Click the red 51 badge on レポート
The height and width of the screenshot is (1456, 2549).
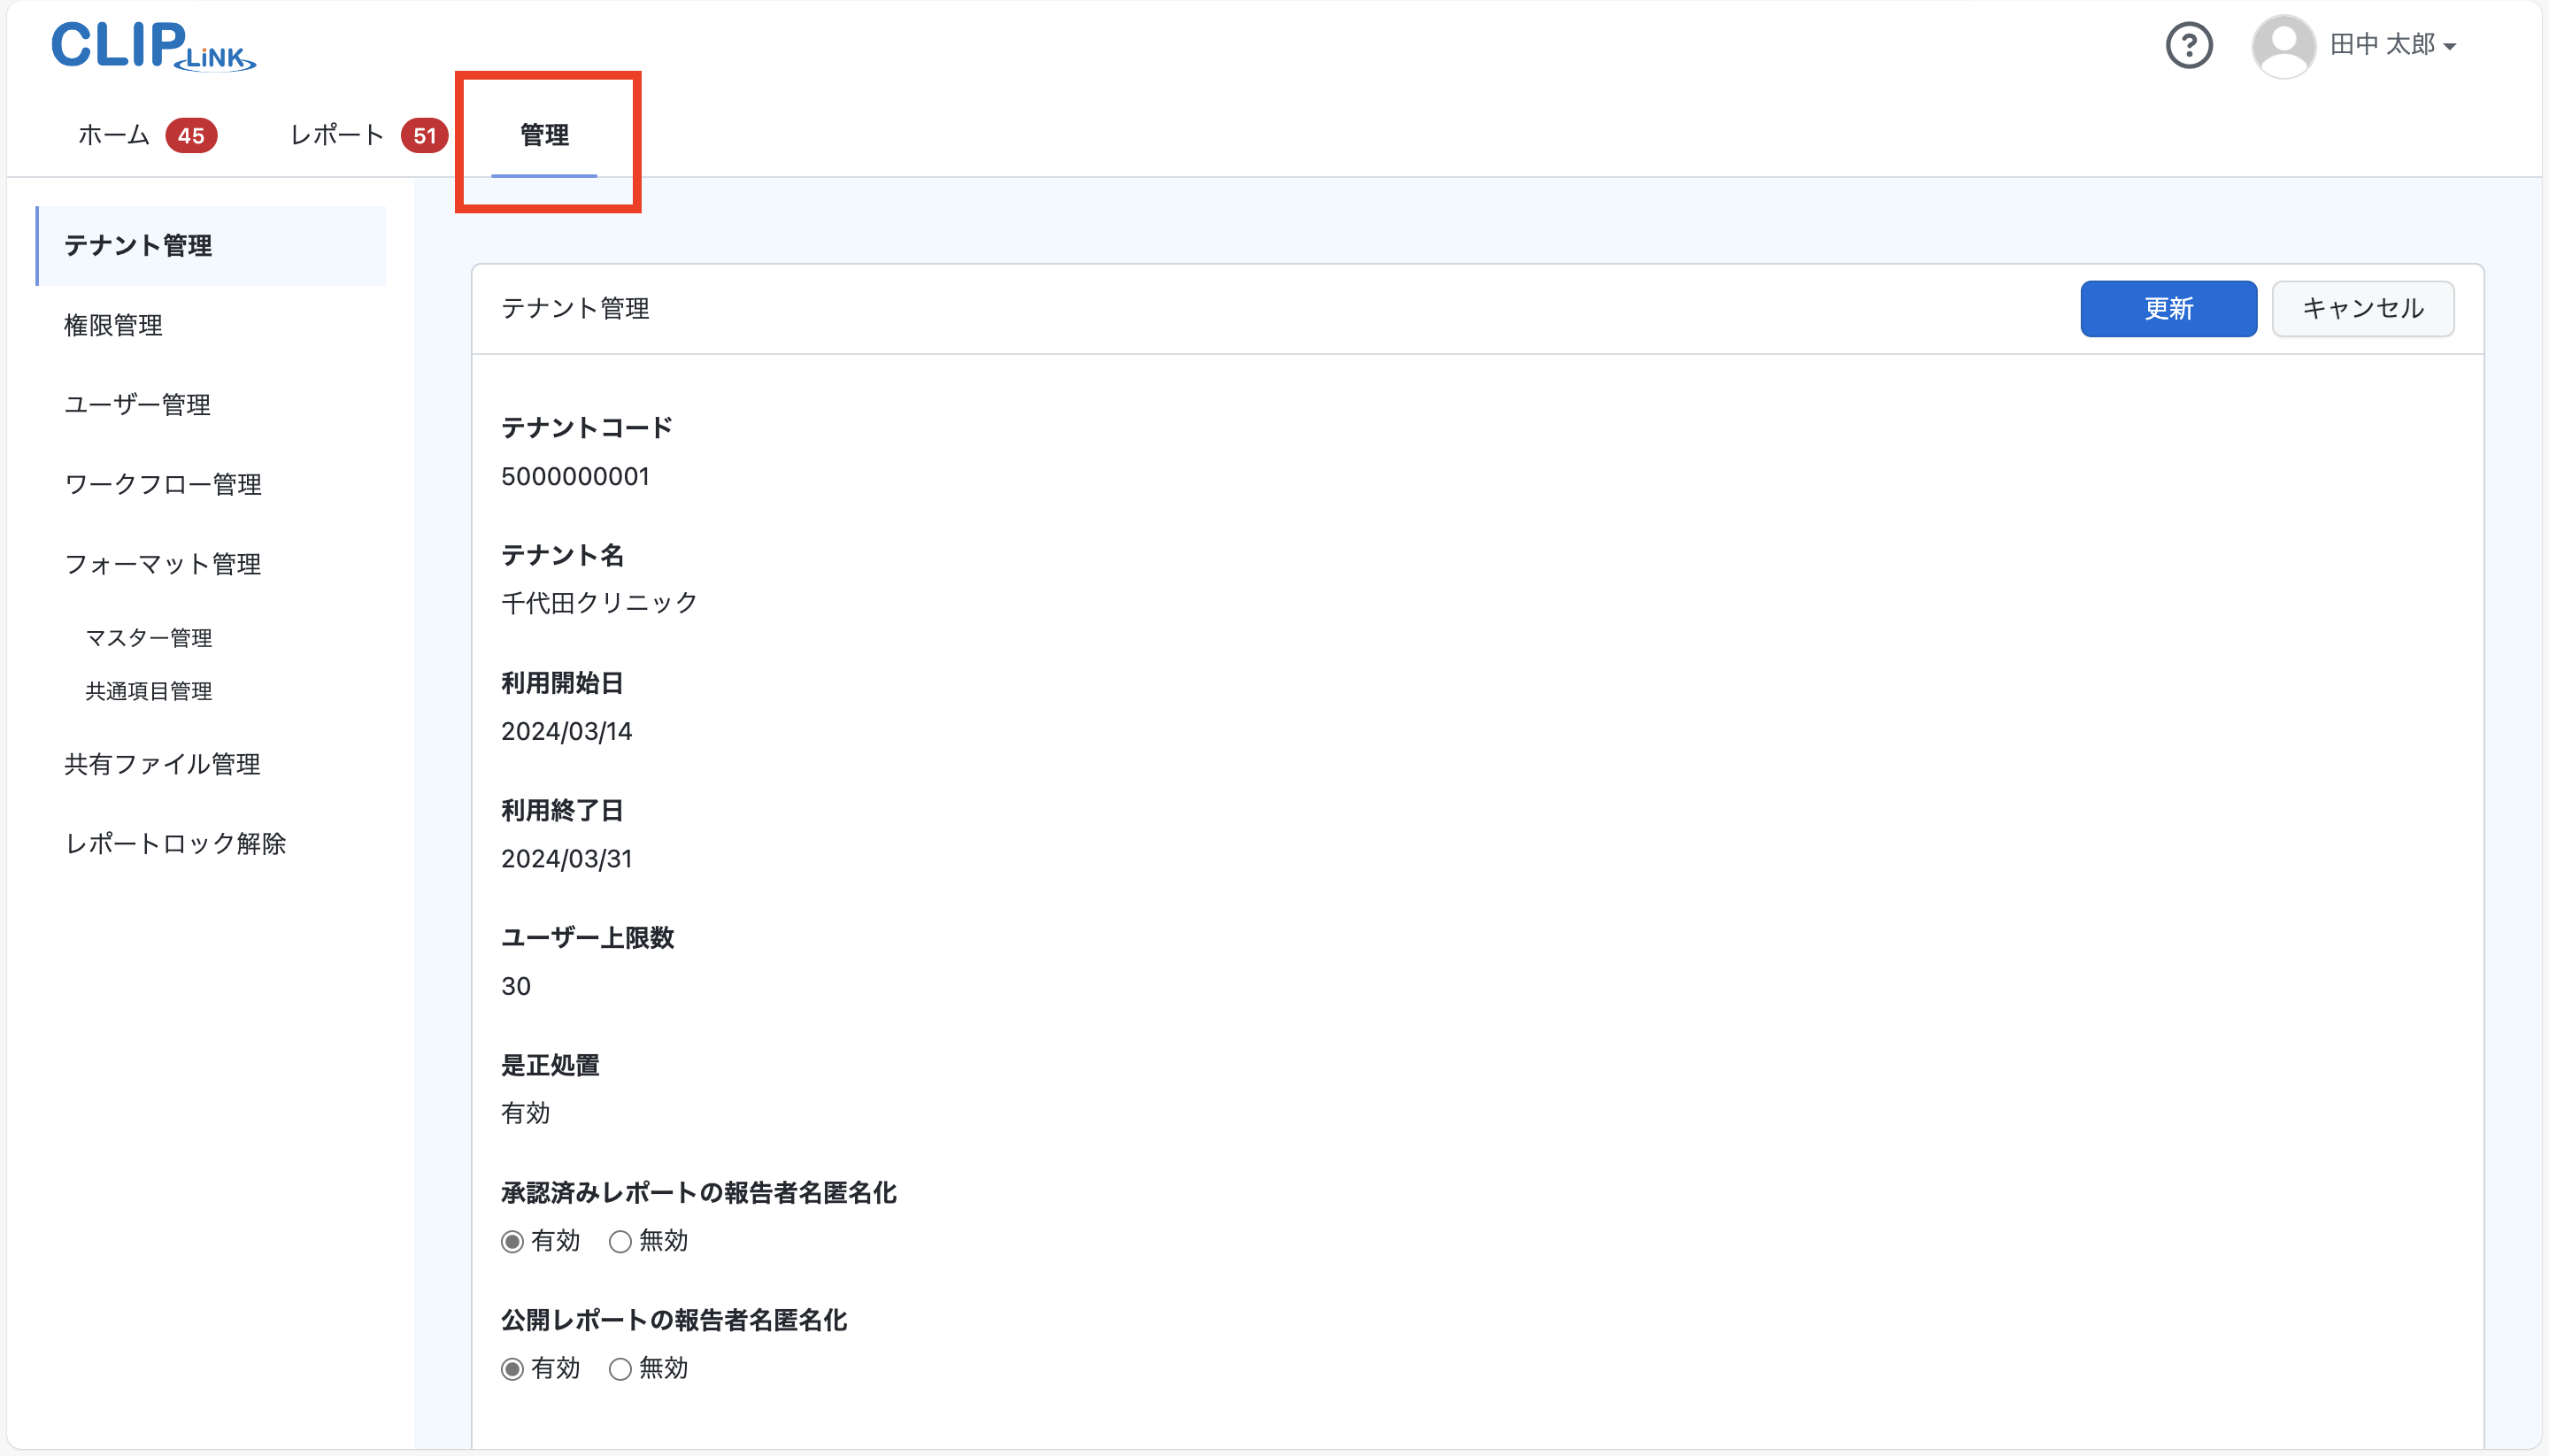click(x=424, y=136)
